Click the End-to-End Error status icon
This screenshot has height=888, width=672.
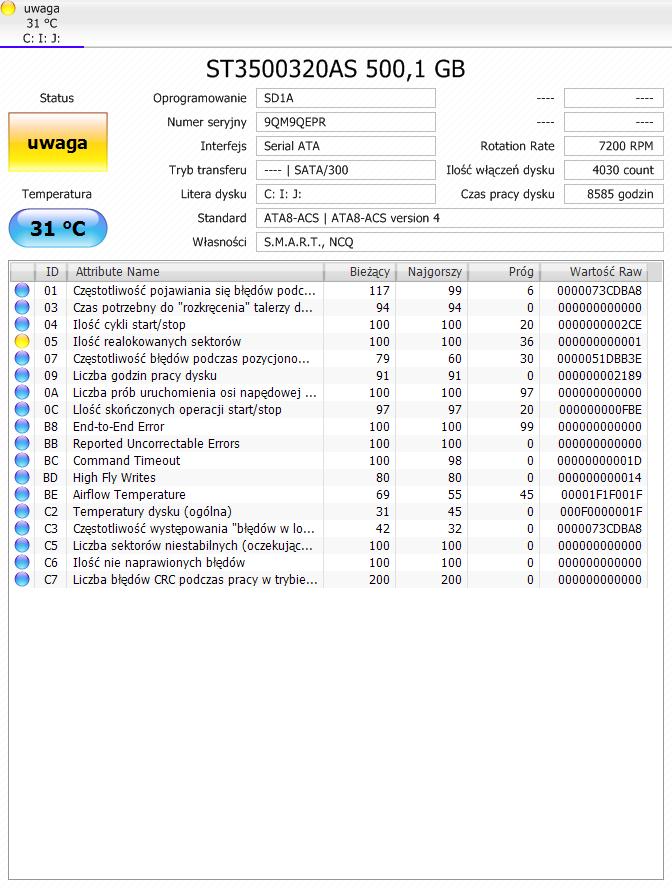[x=22, y=426]
